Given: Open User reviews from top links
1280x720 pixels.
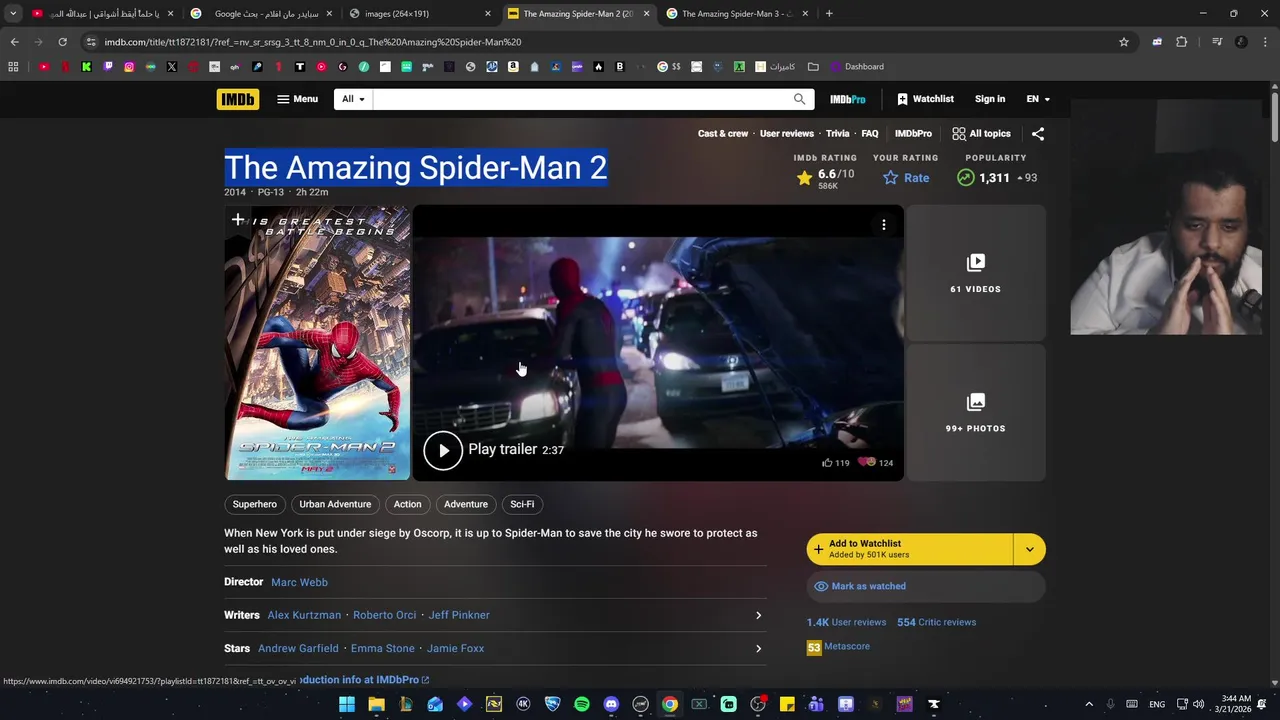Looking at the screenshot, I should coord(787,133).
